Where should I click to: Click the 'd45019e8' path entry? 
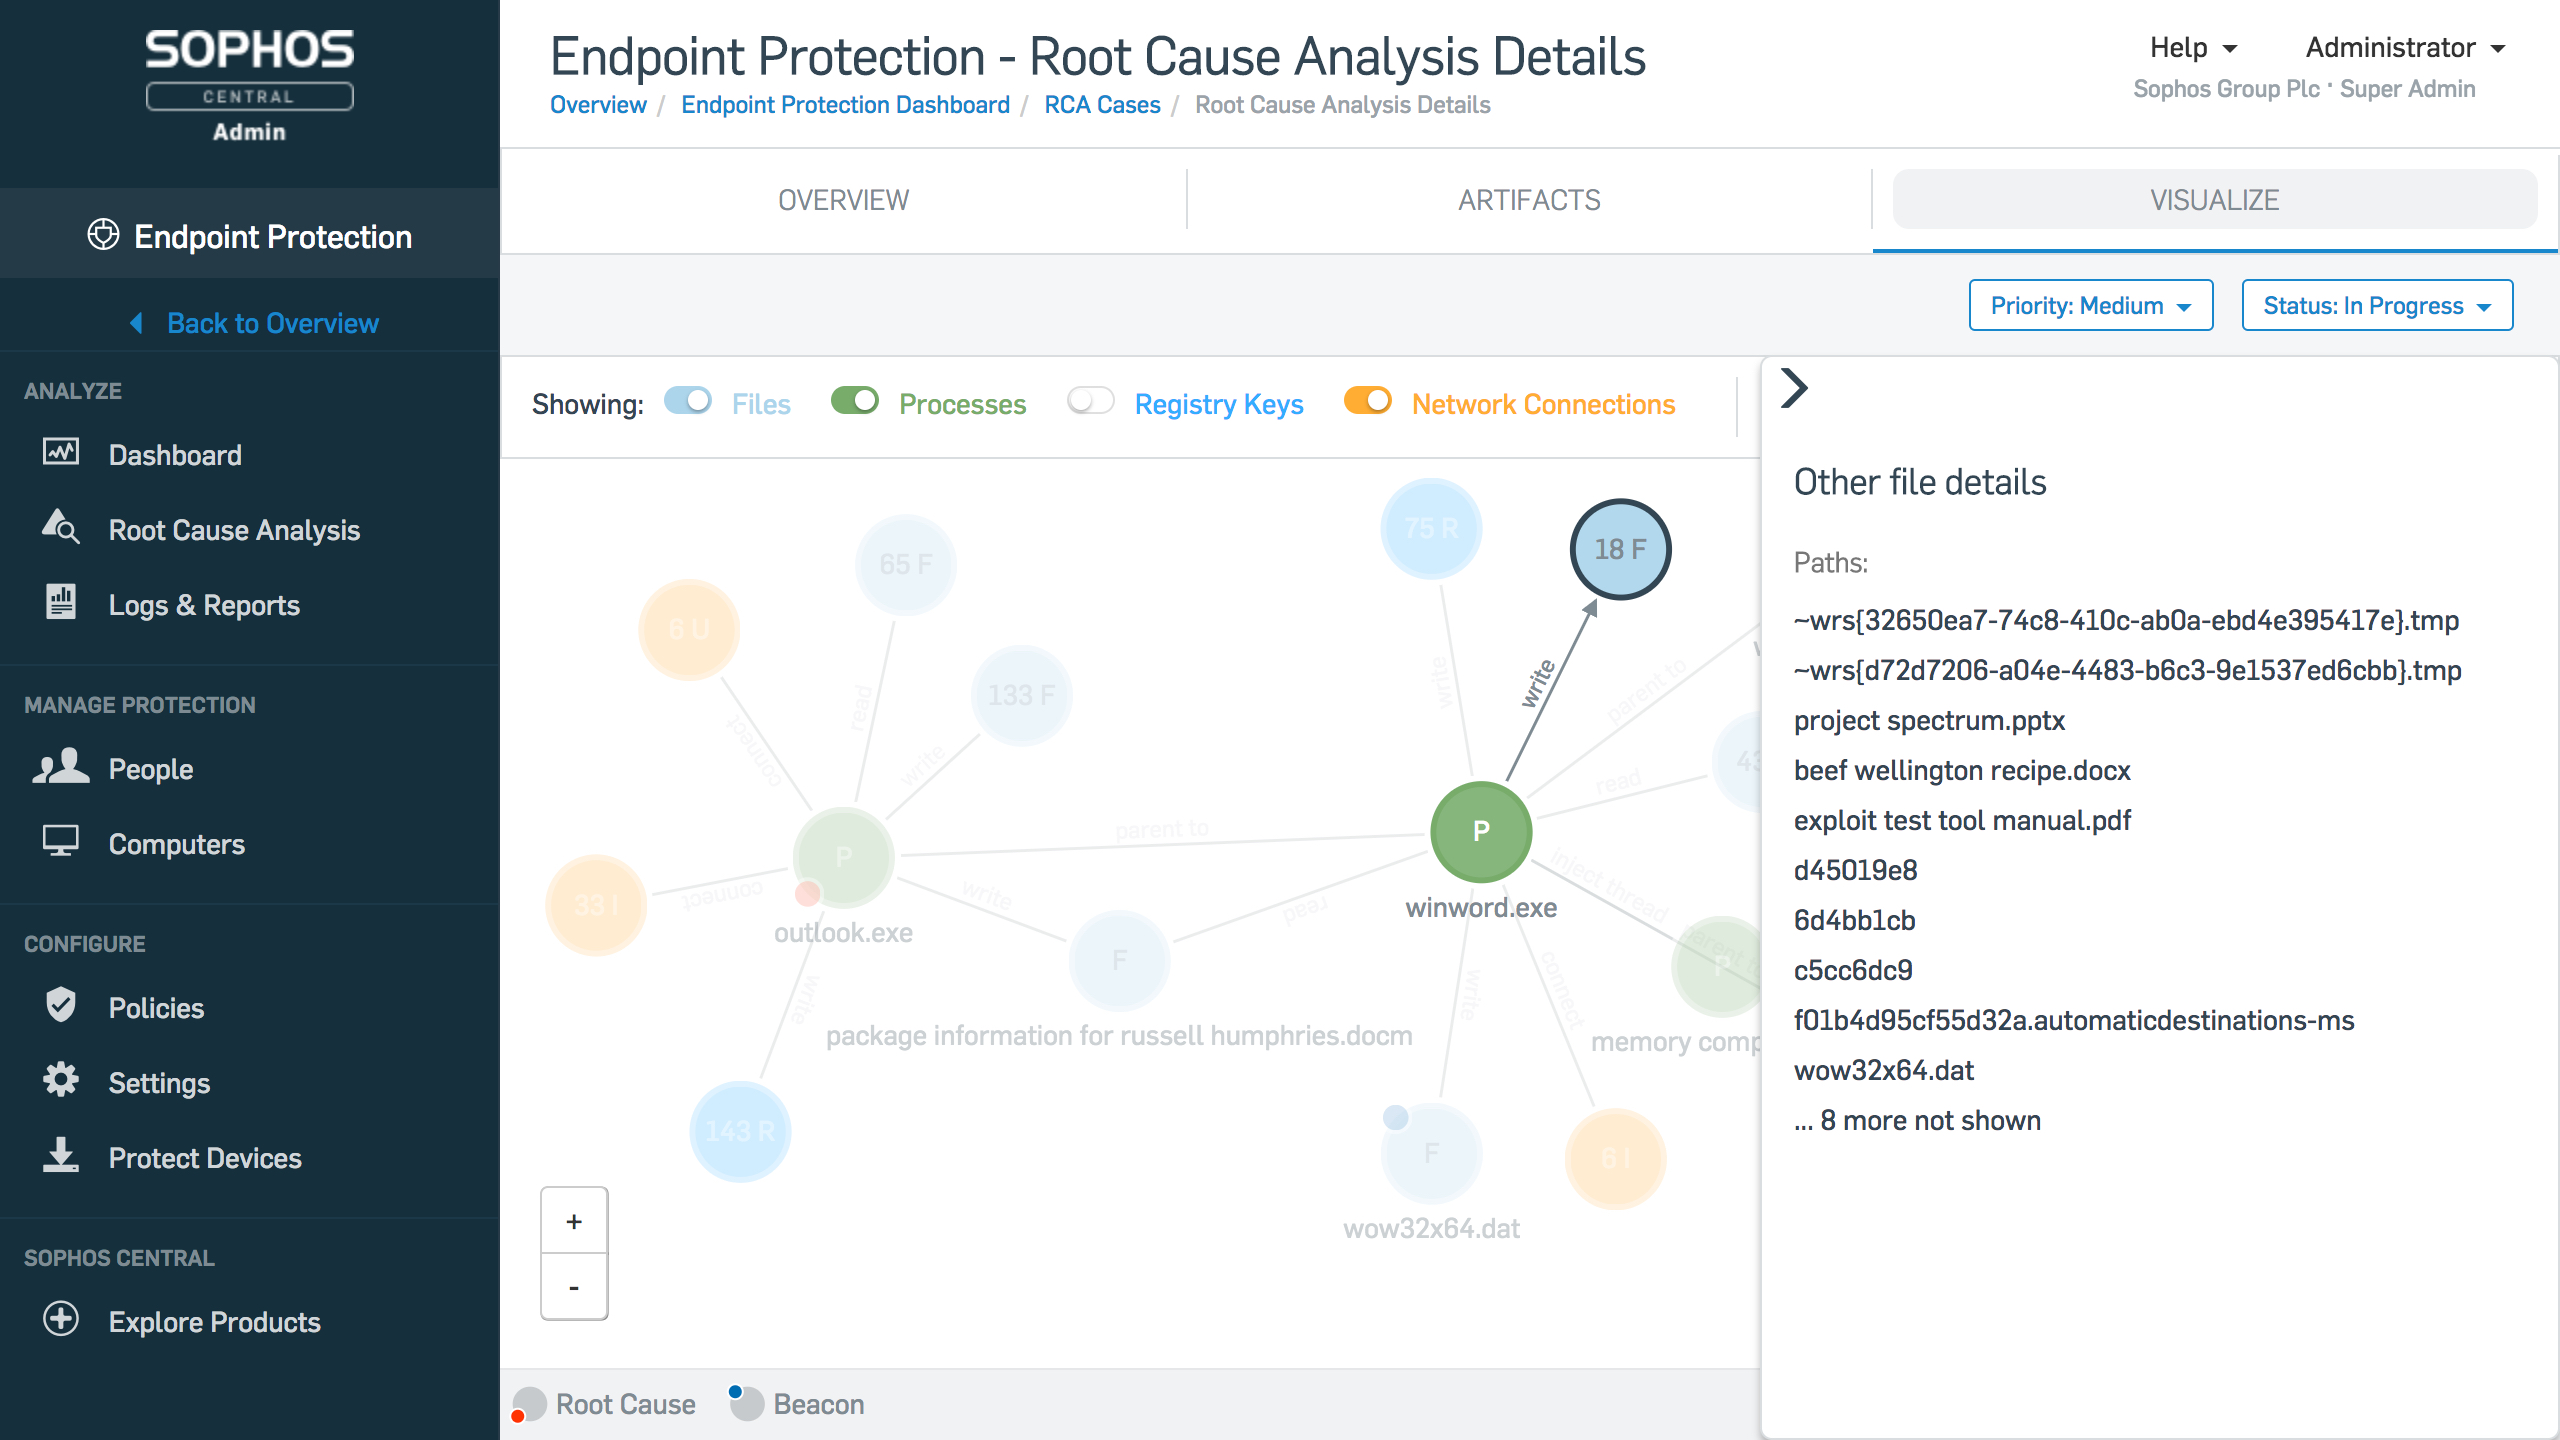click(1856, 870)
